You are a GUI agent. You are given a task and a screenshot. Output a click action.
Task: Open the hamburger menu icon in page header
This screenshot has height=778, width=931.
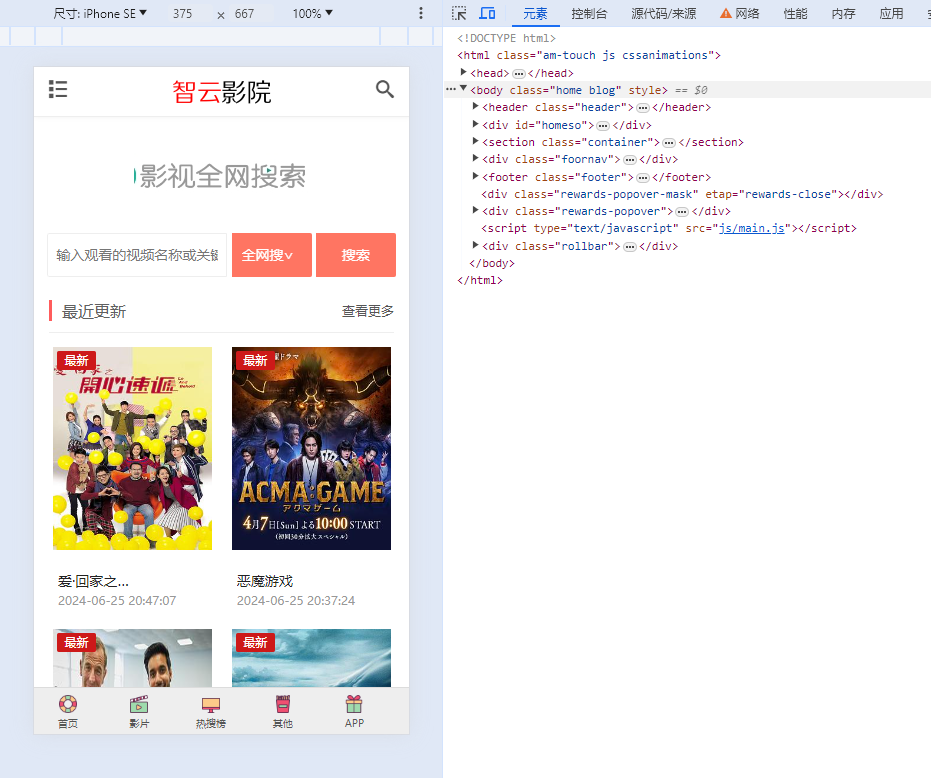click(58, 89)
